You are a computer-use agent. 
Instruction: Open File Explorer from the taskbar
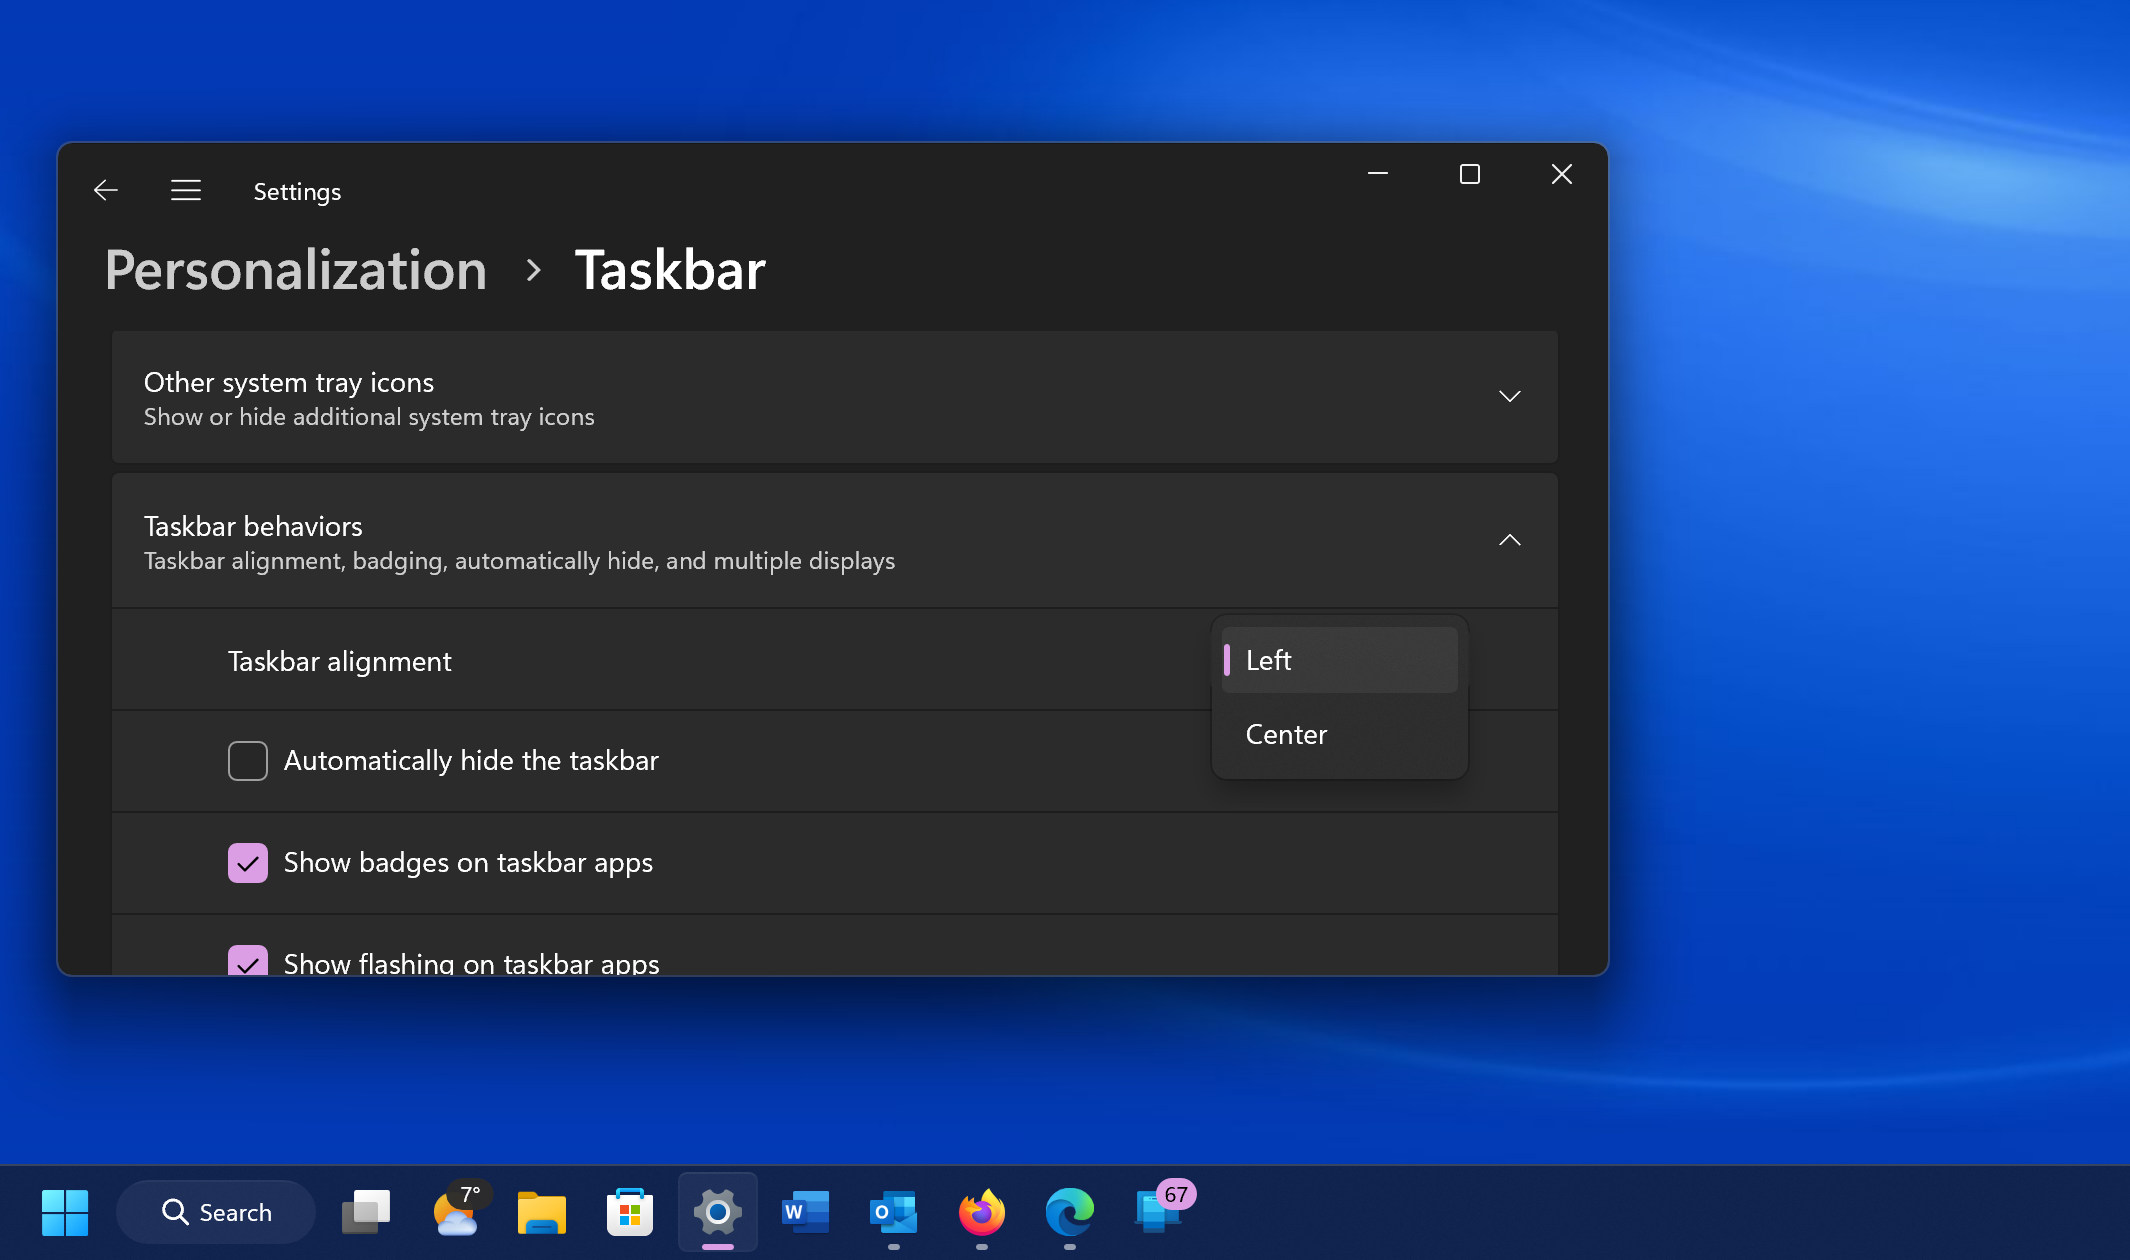coord(541,1212)
